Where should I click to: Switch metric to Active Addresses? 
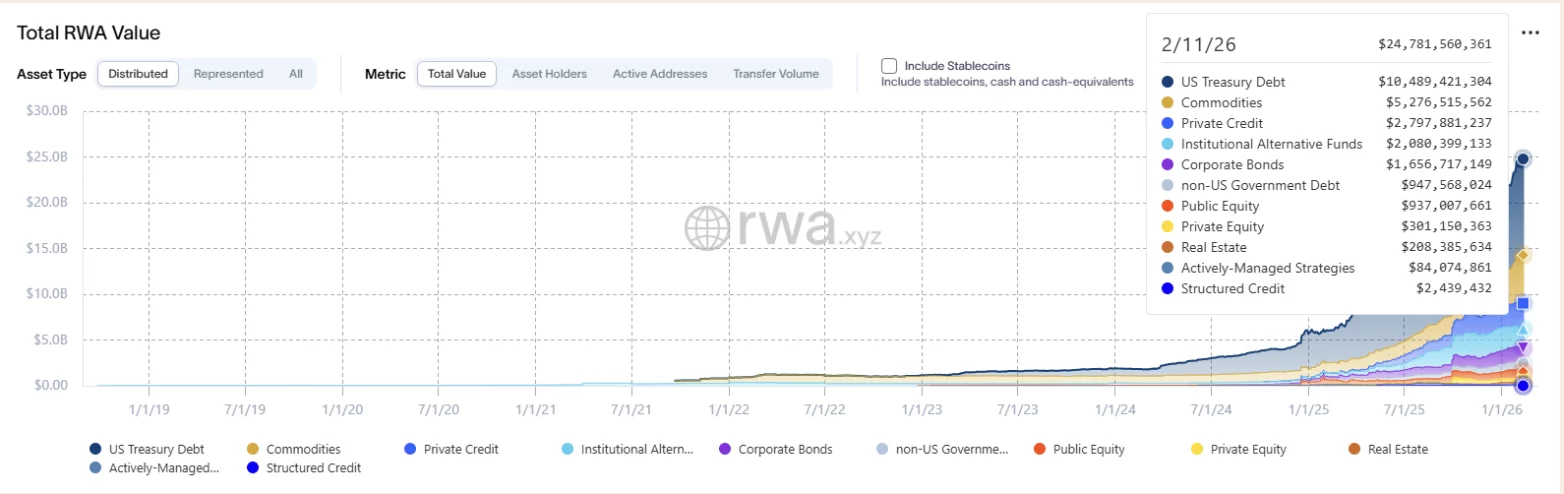tap(659, 73)
